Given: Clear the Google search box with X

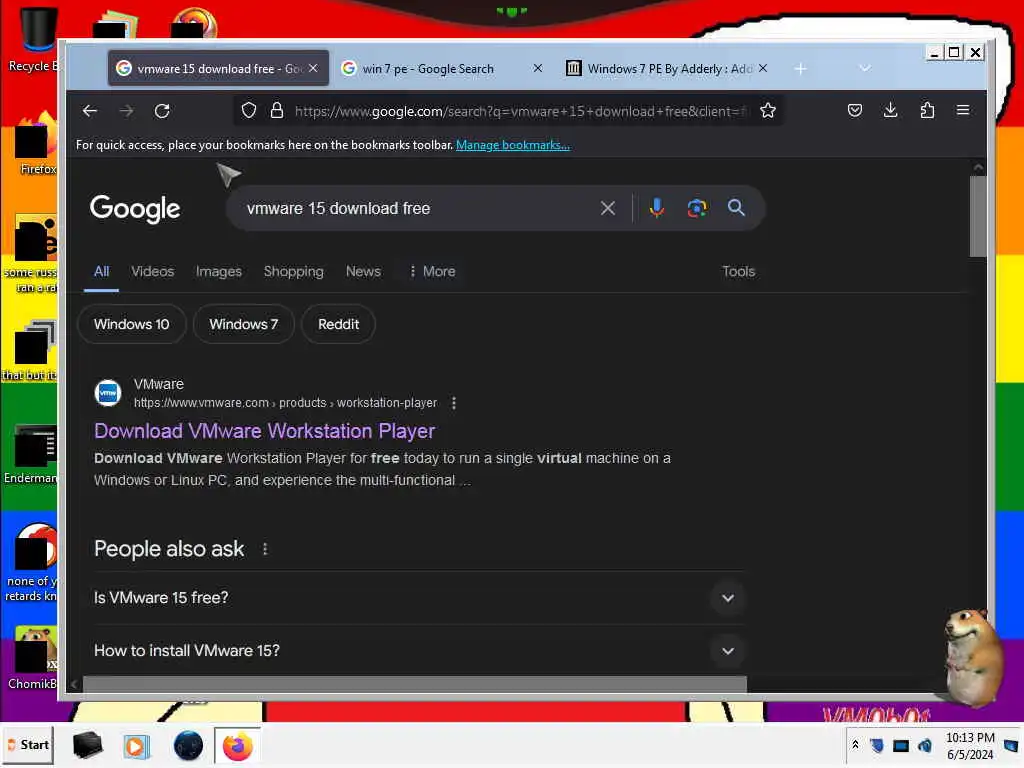Looking at the screenshot, I should (x=607, y=208).
